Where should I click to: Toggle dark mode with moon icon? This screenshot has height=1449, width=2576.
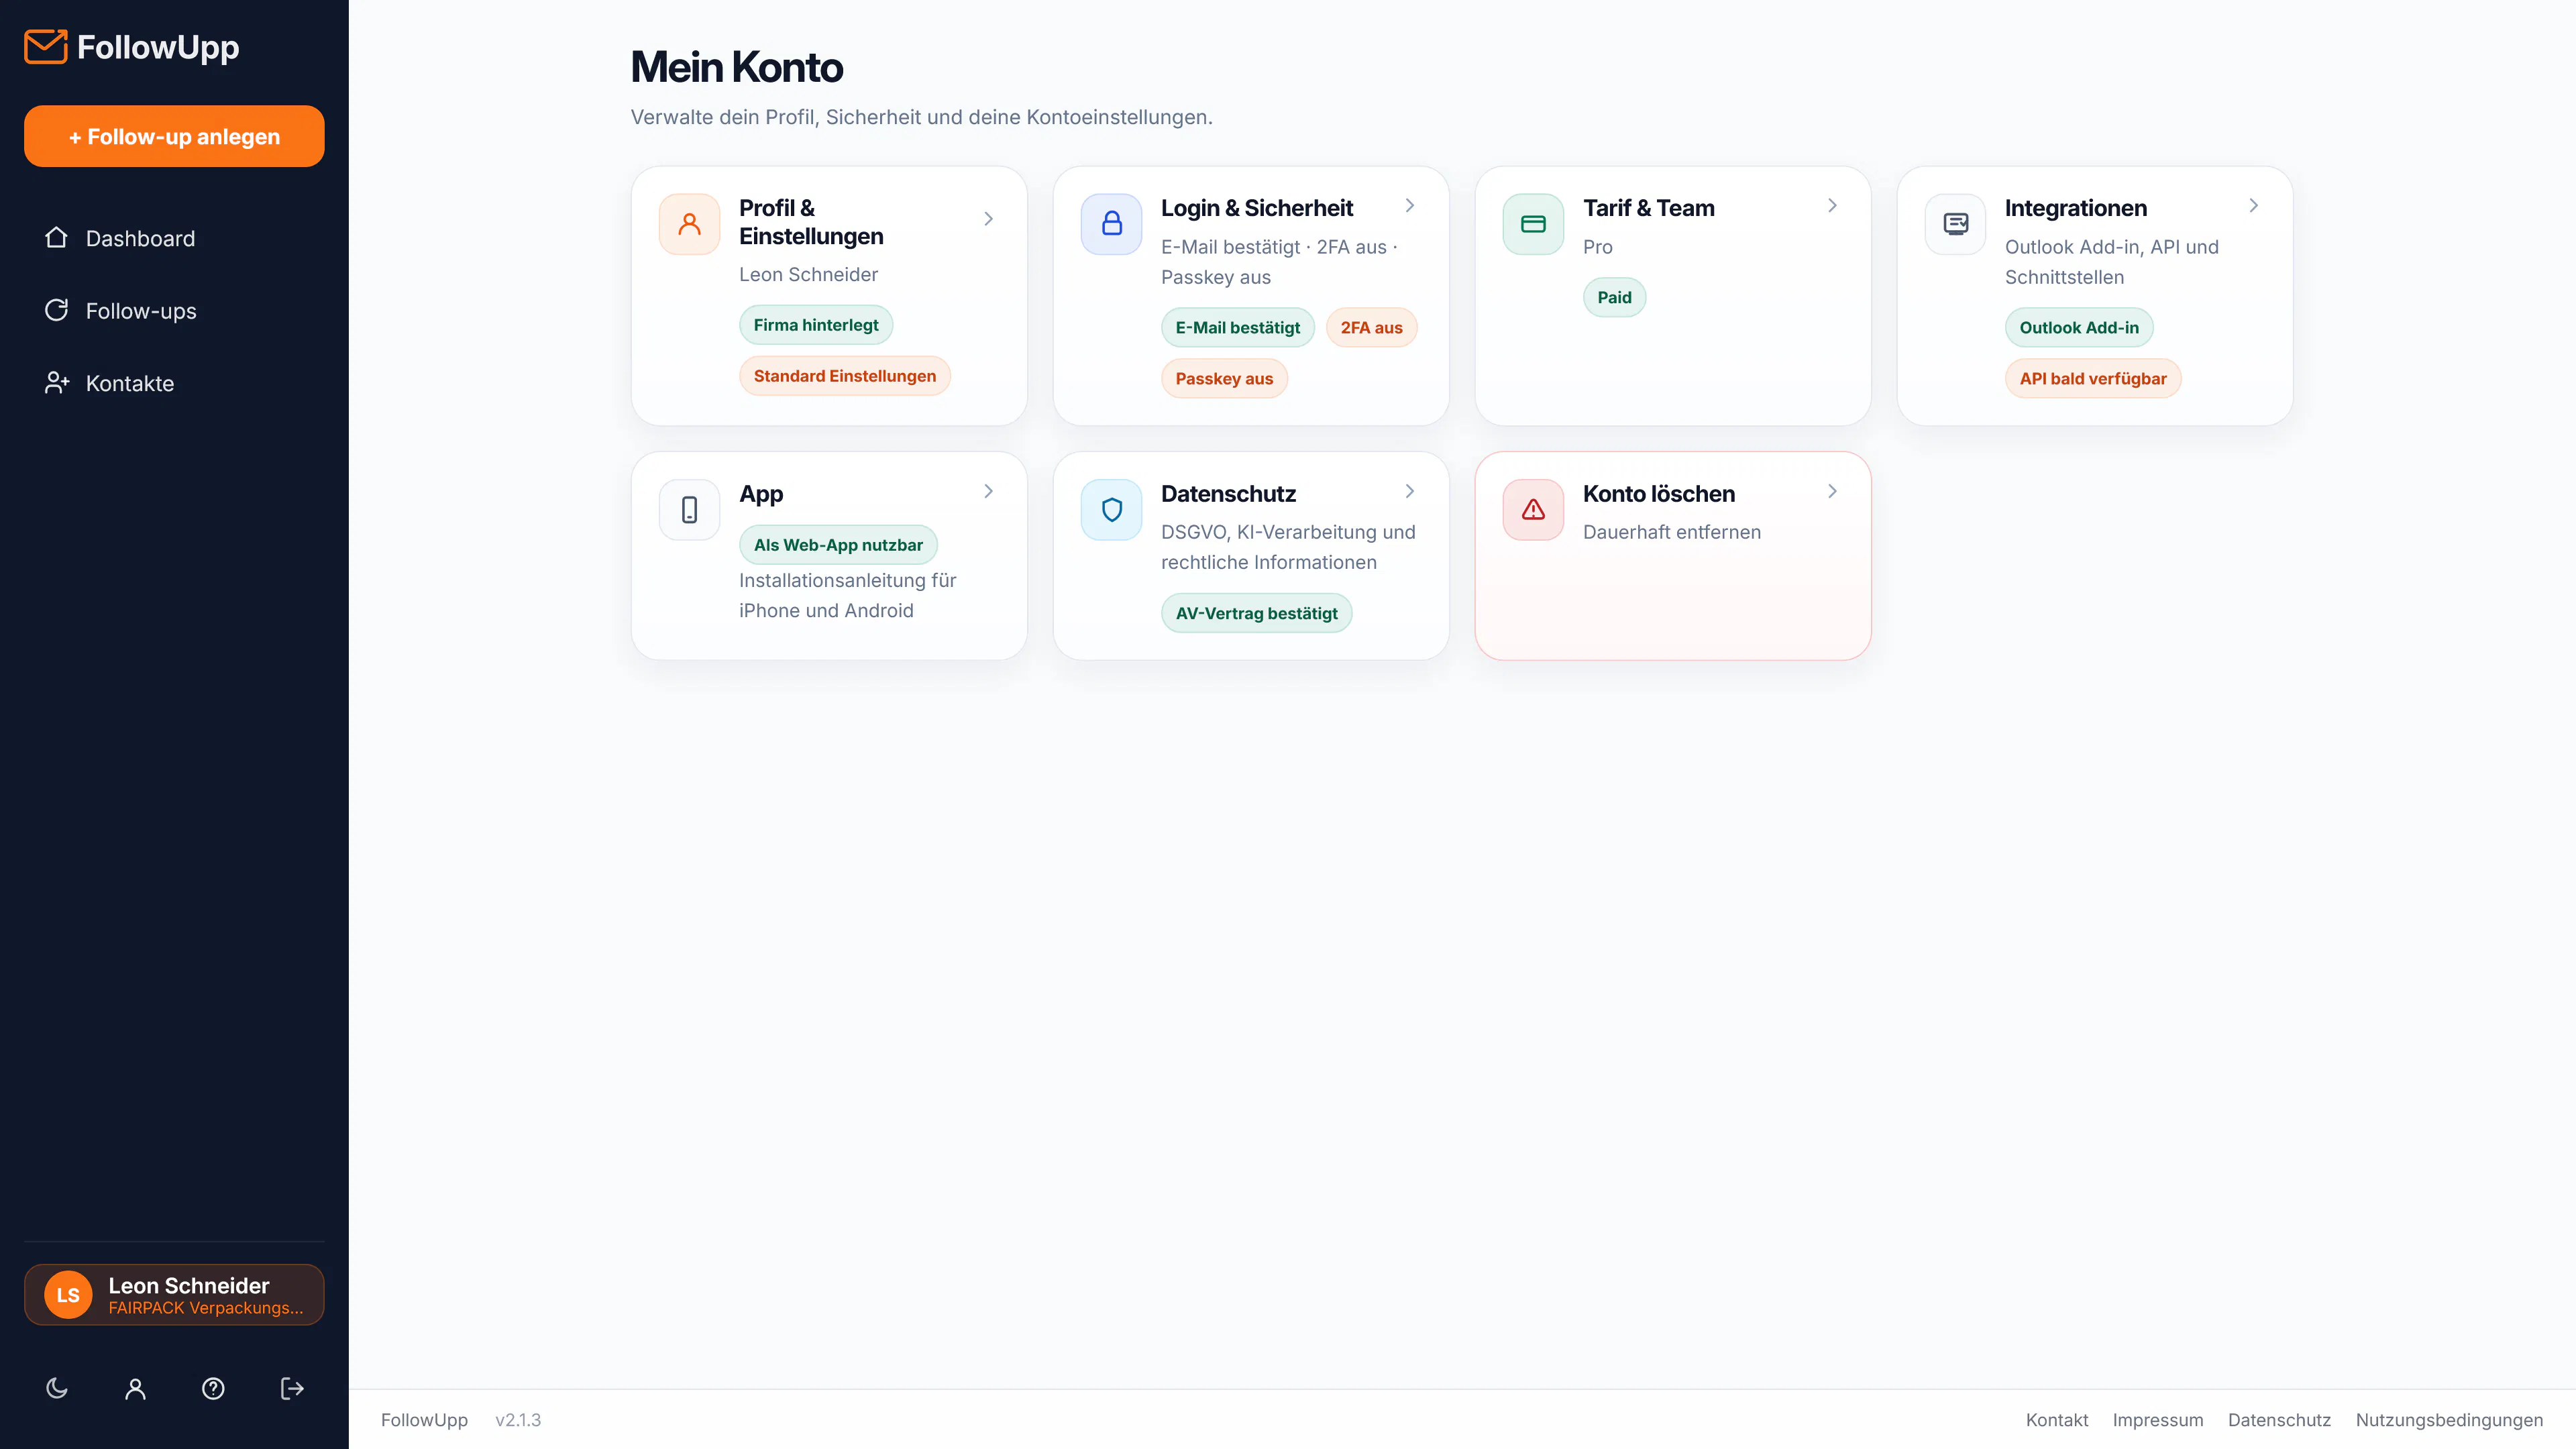57,1388
